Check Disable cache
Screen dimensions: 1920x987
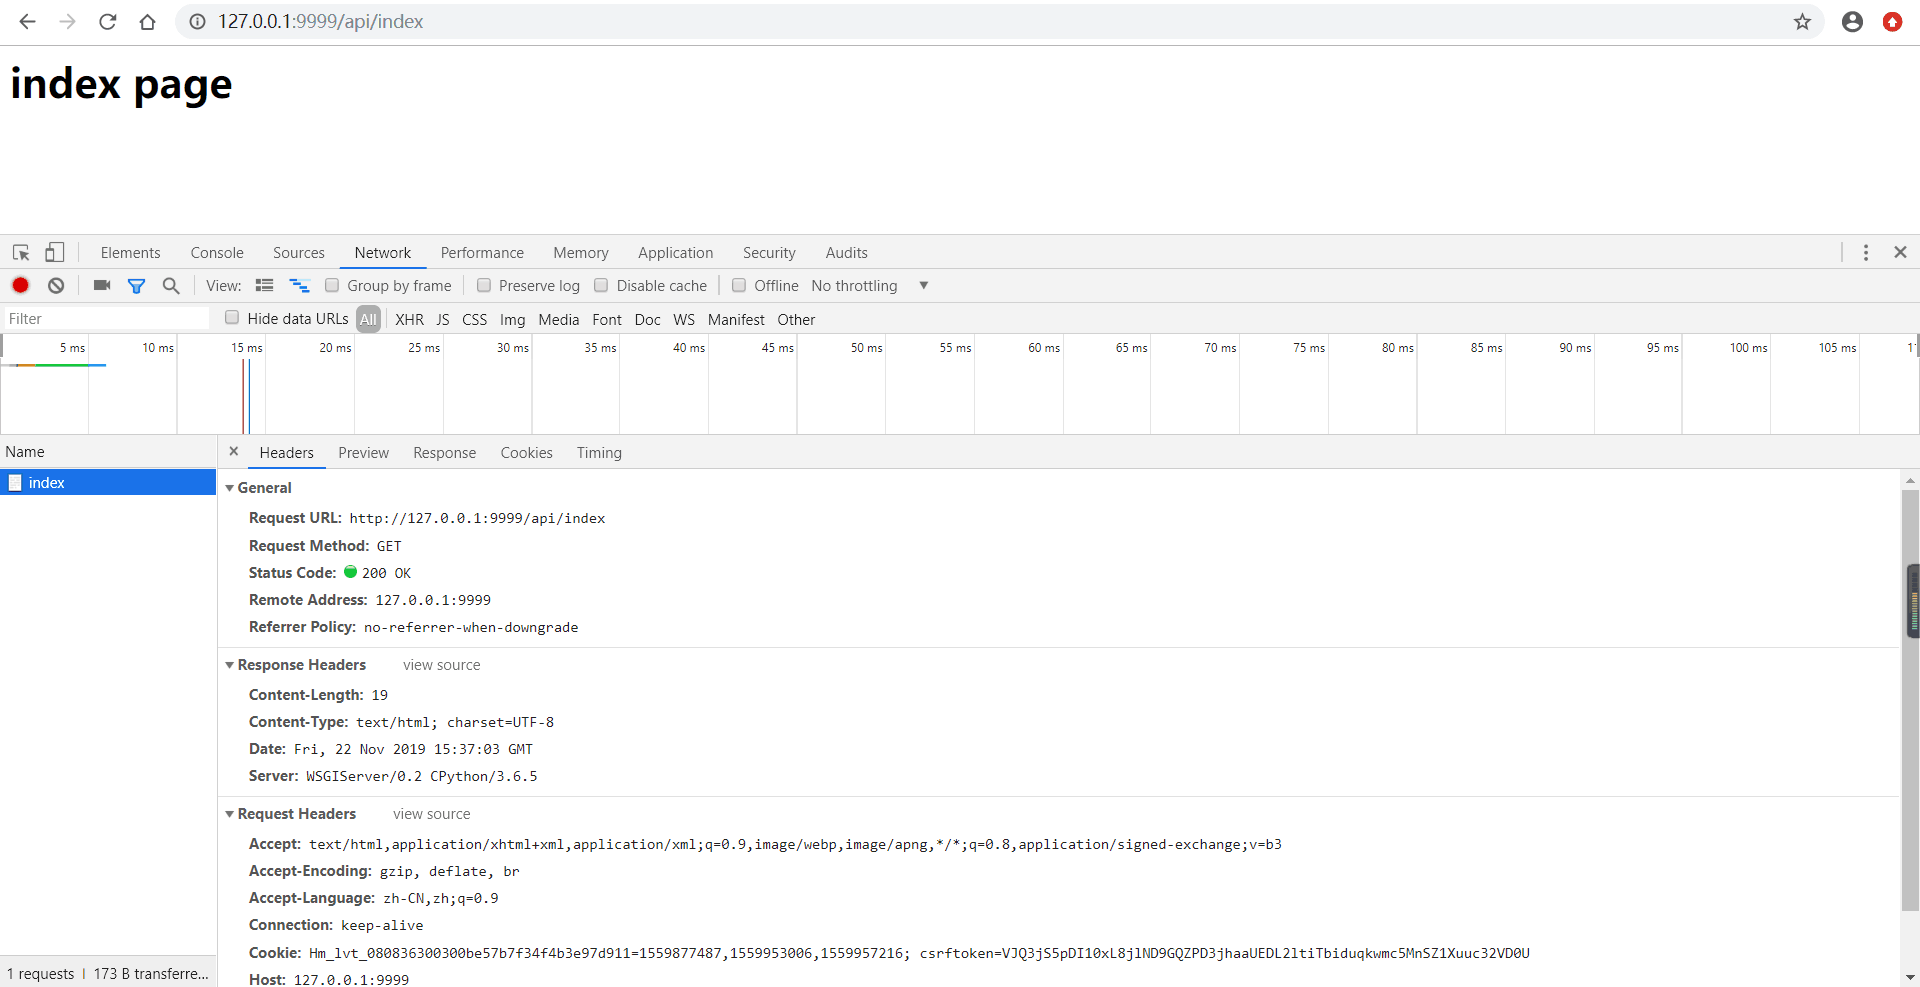[x=601, y=285]
